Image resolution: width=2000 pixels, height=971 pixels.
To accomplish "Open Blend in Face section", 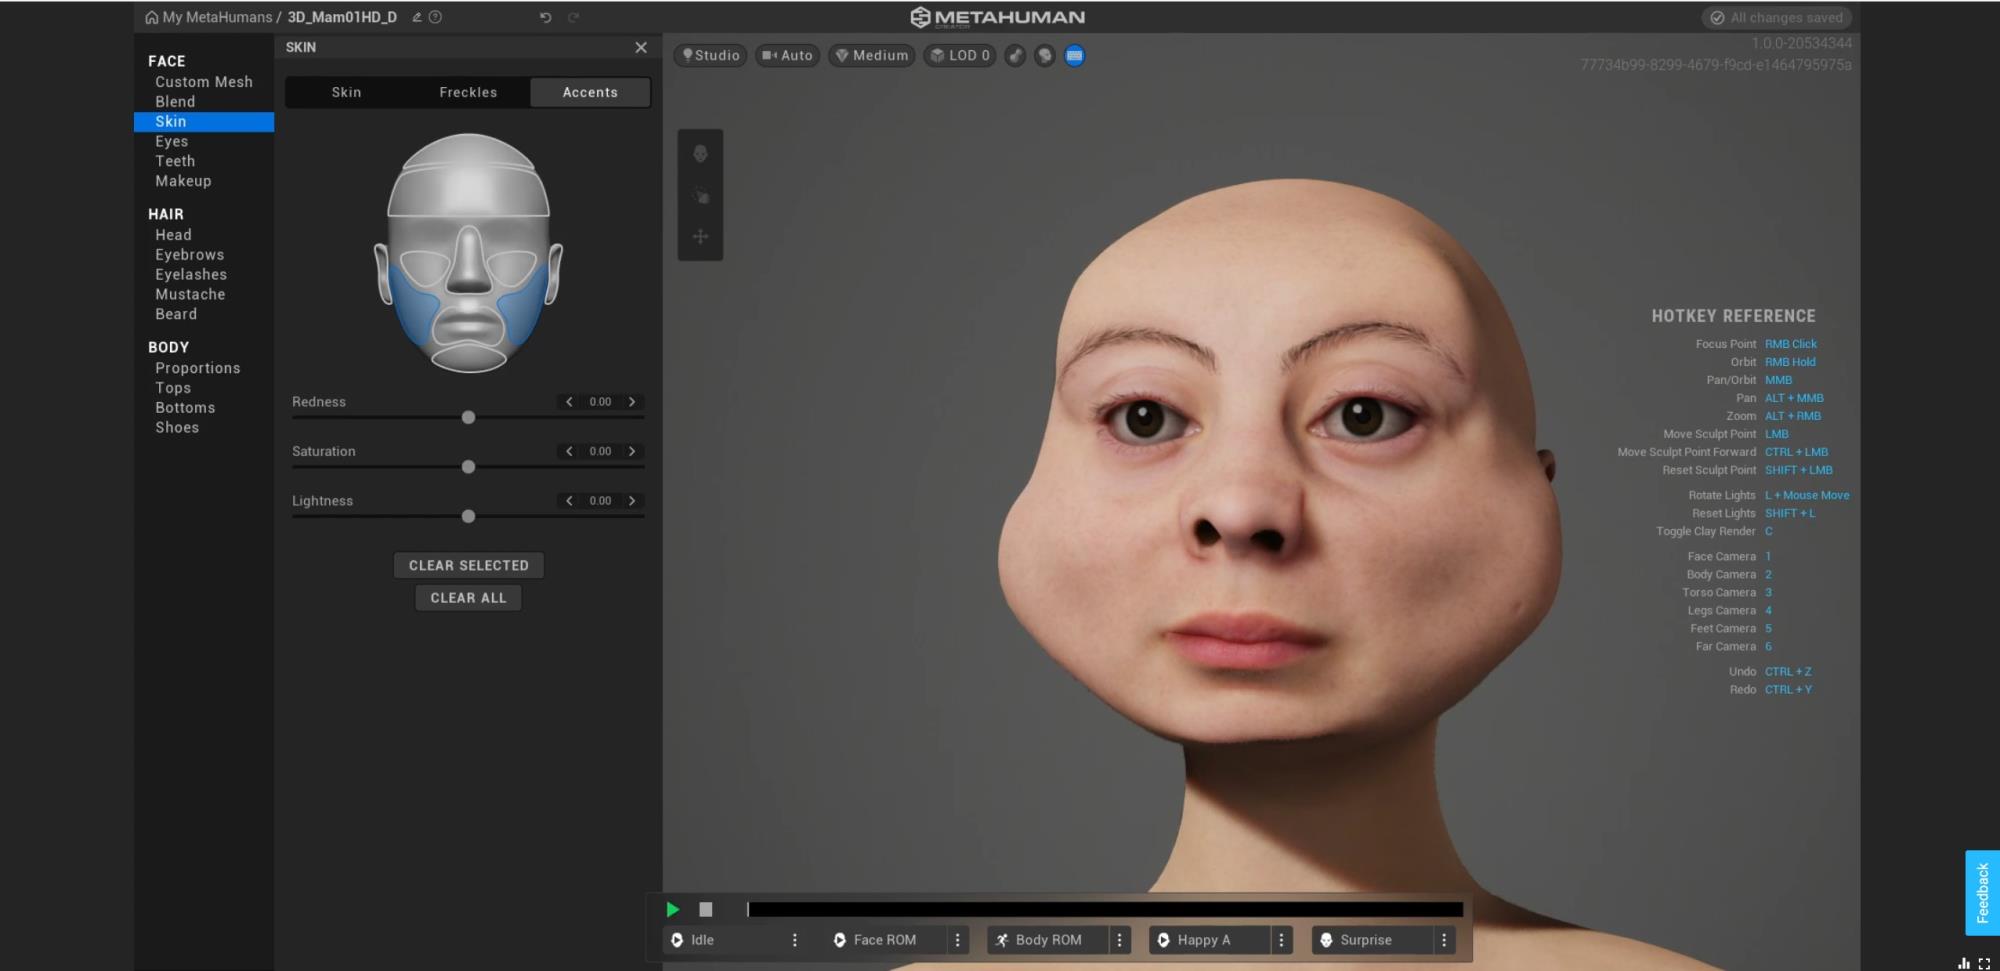I will pos(175,101).
